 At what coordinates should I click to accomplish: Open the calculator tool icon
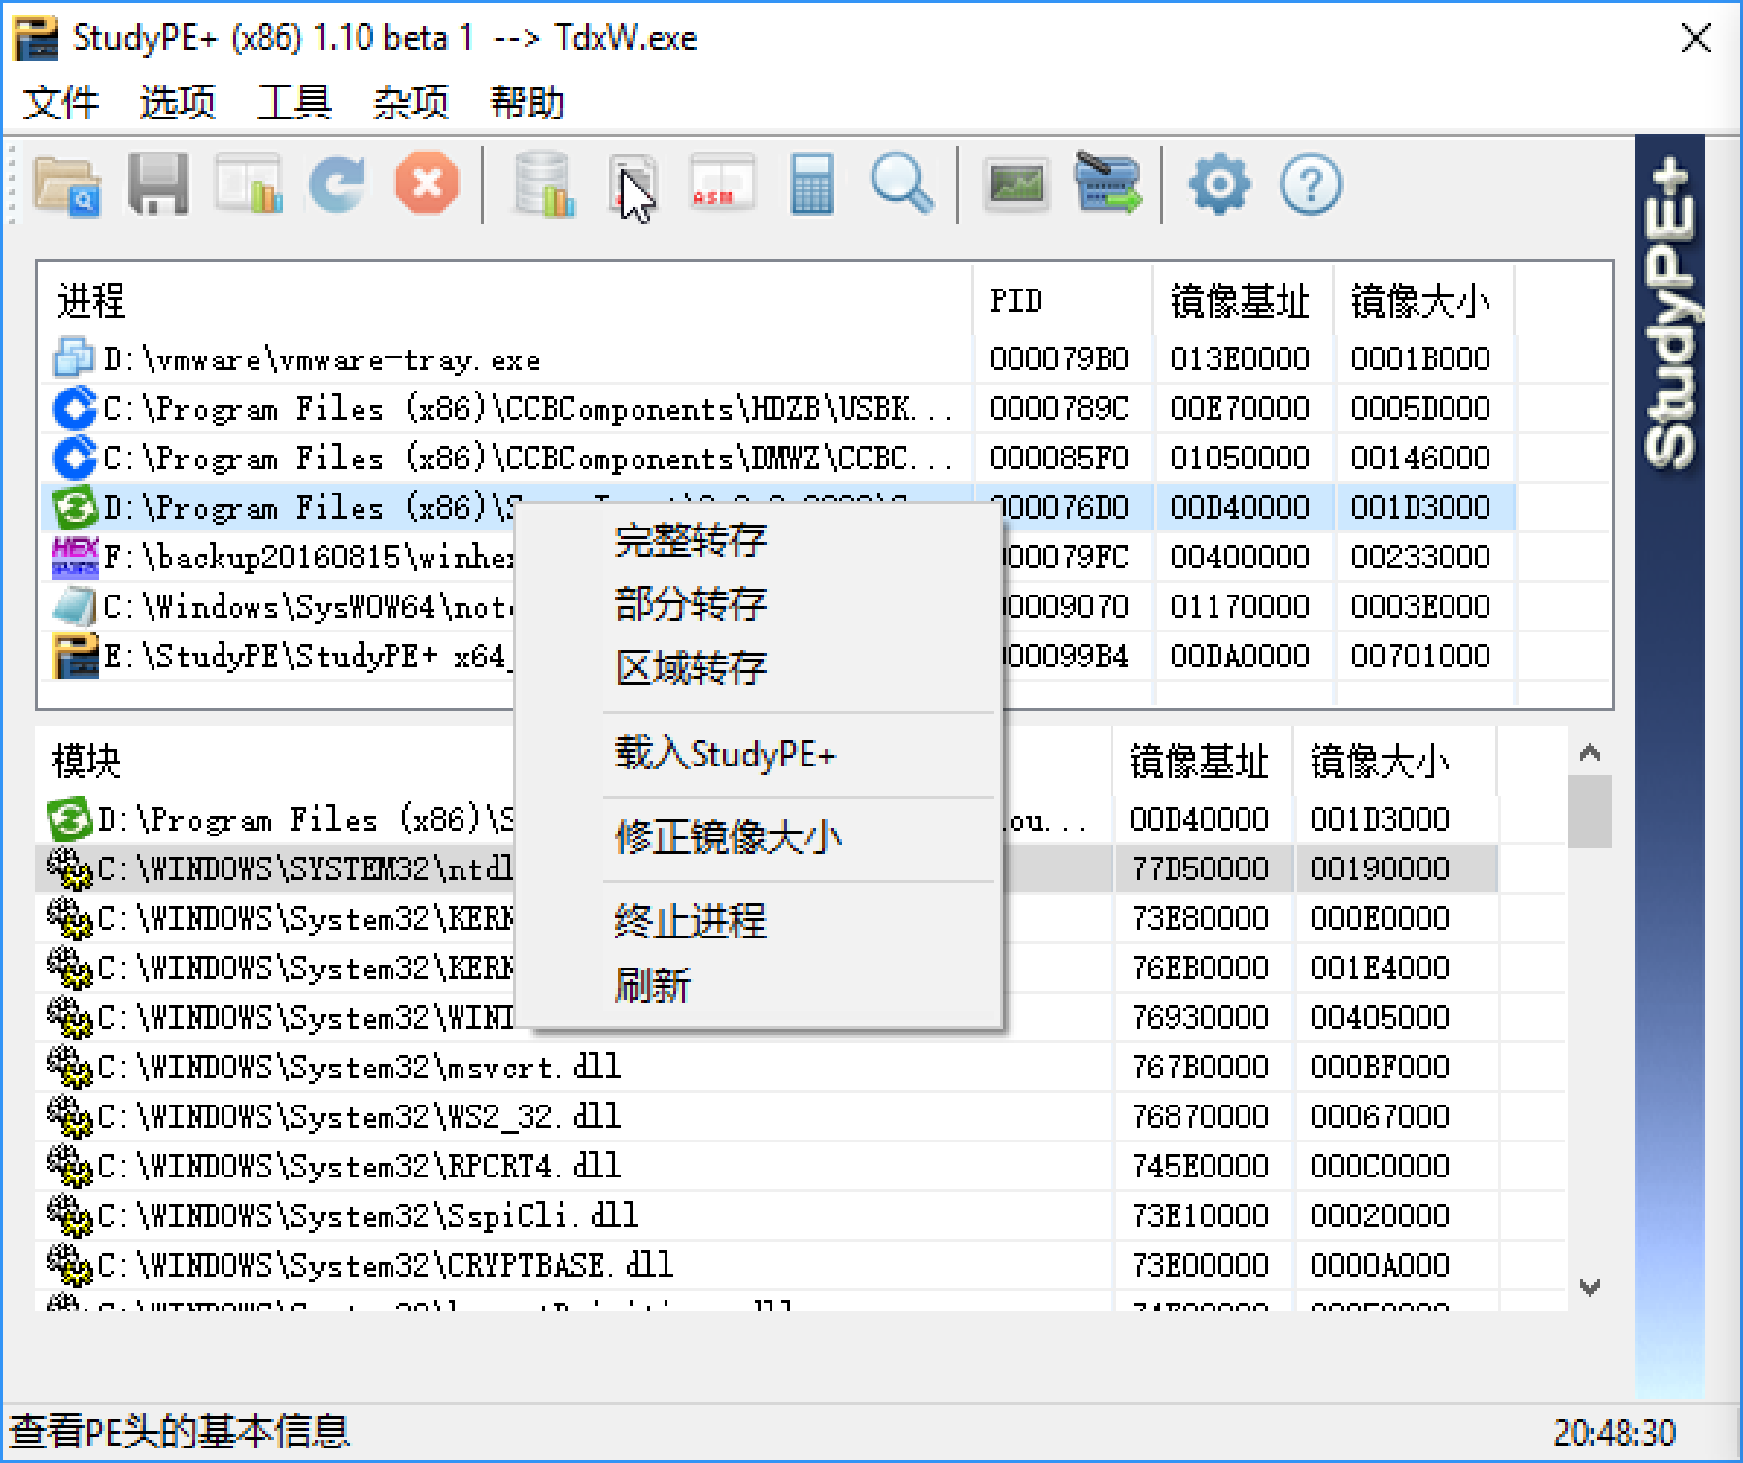click(x=812, y=184)
